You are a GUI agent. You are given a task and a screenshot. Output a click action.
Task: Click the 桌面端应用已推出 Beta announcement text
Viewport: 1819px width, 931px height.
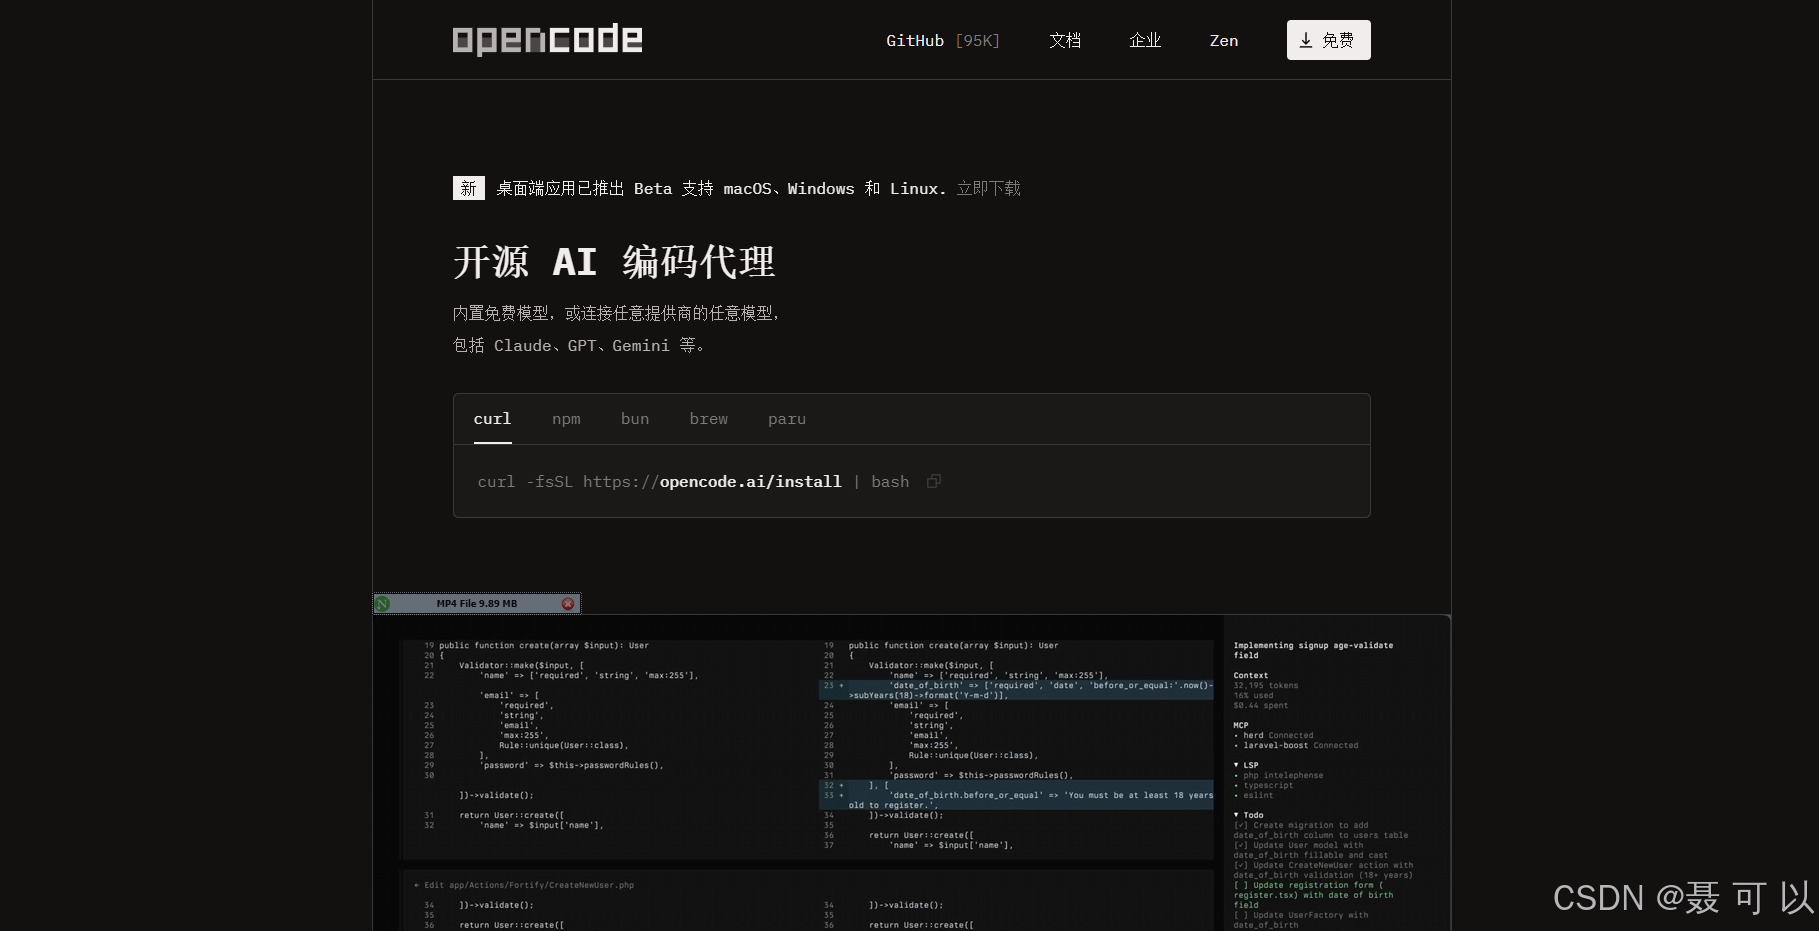coord(721,188)
